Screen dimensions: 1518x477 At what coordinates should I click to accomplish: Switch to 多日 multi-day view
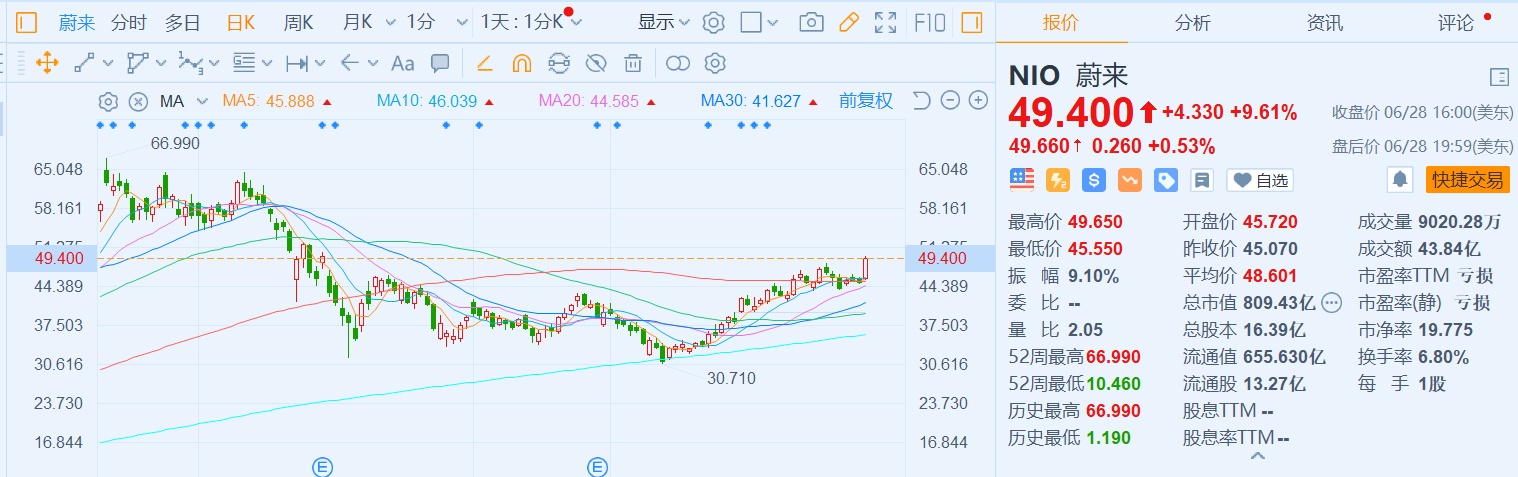[x=183, y=22]
